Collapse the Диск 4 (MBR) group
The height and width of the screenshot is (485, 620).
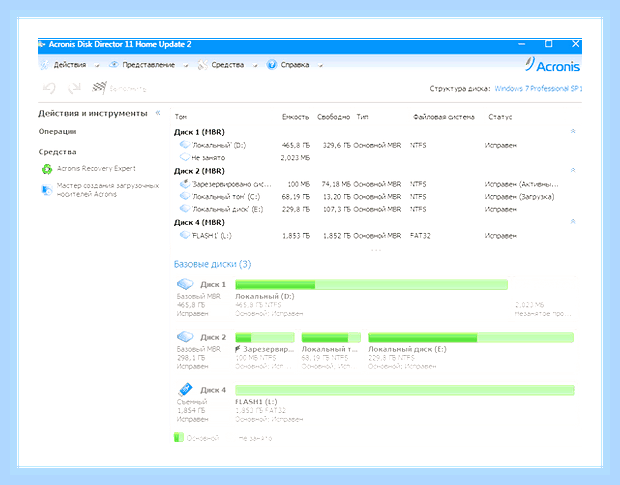coord(573,222)
